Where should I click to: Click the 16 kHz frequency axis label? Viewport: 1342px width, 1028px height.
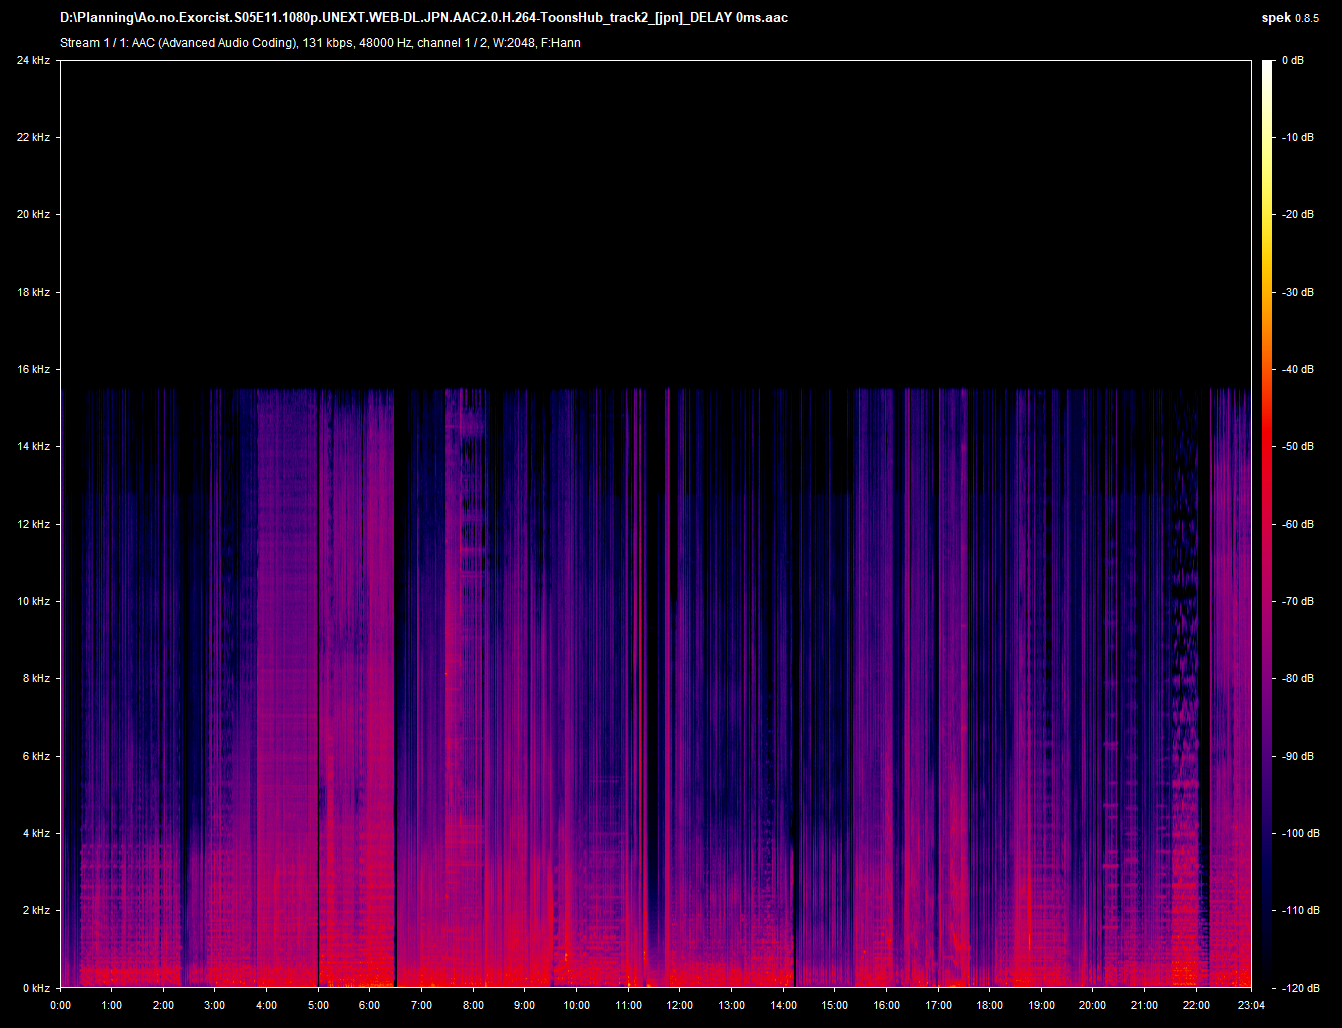tap(33, 370)
